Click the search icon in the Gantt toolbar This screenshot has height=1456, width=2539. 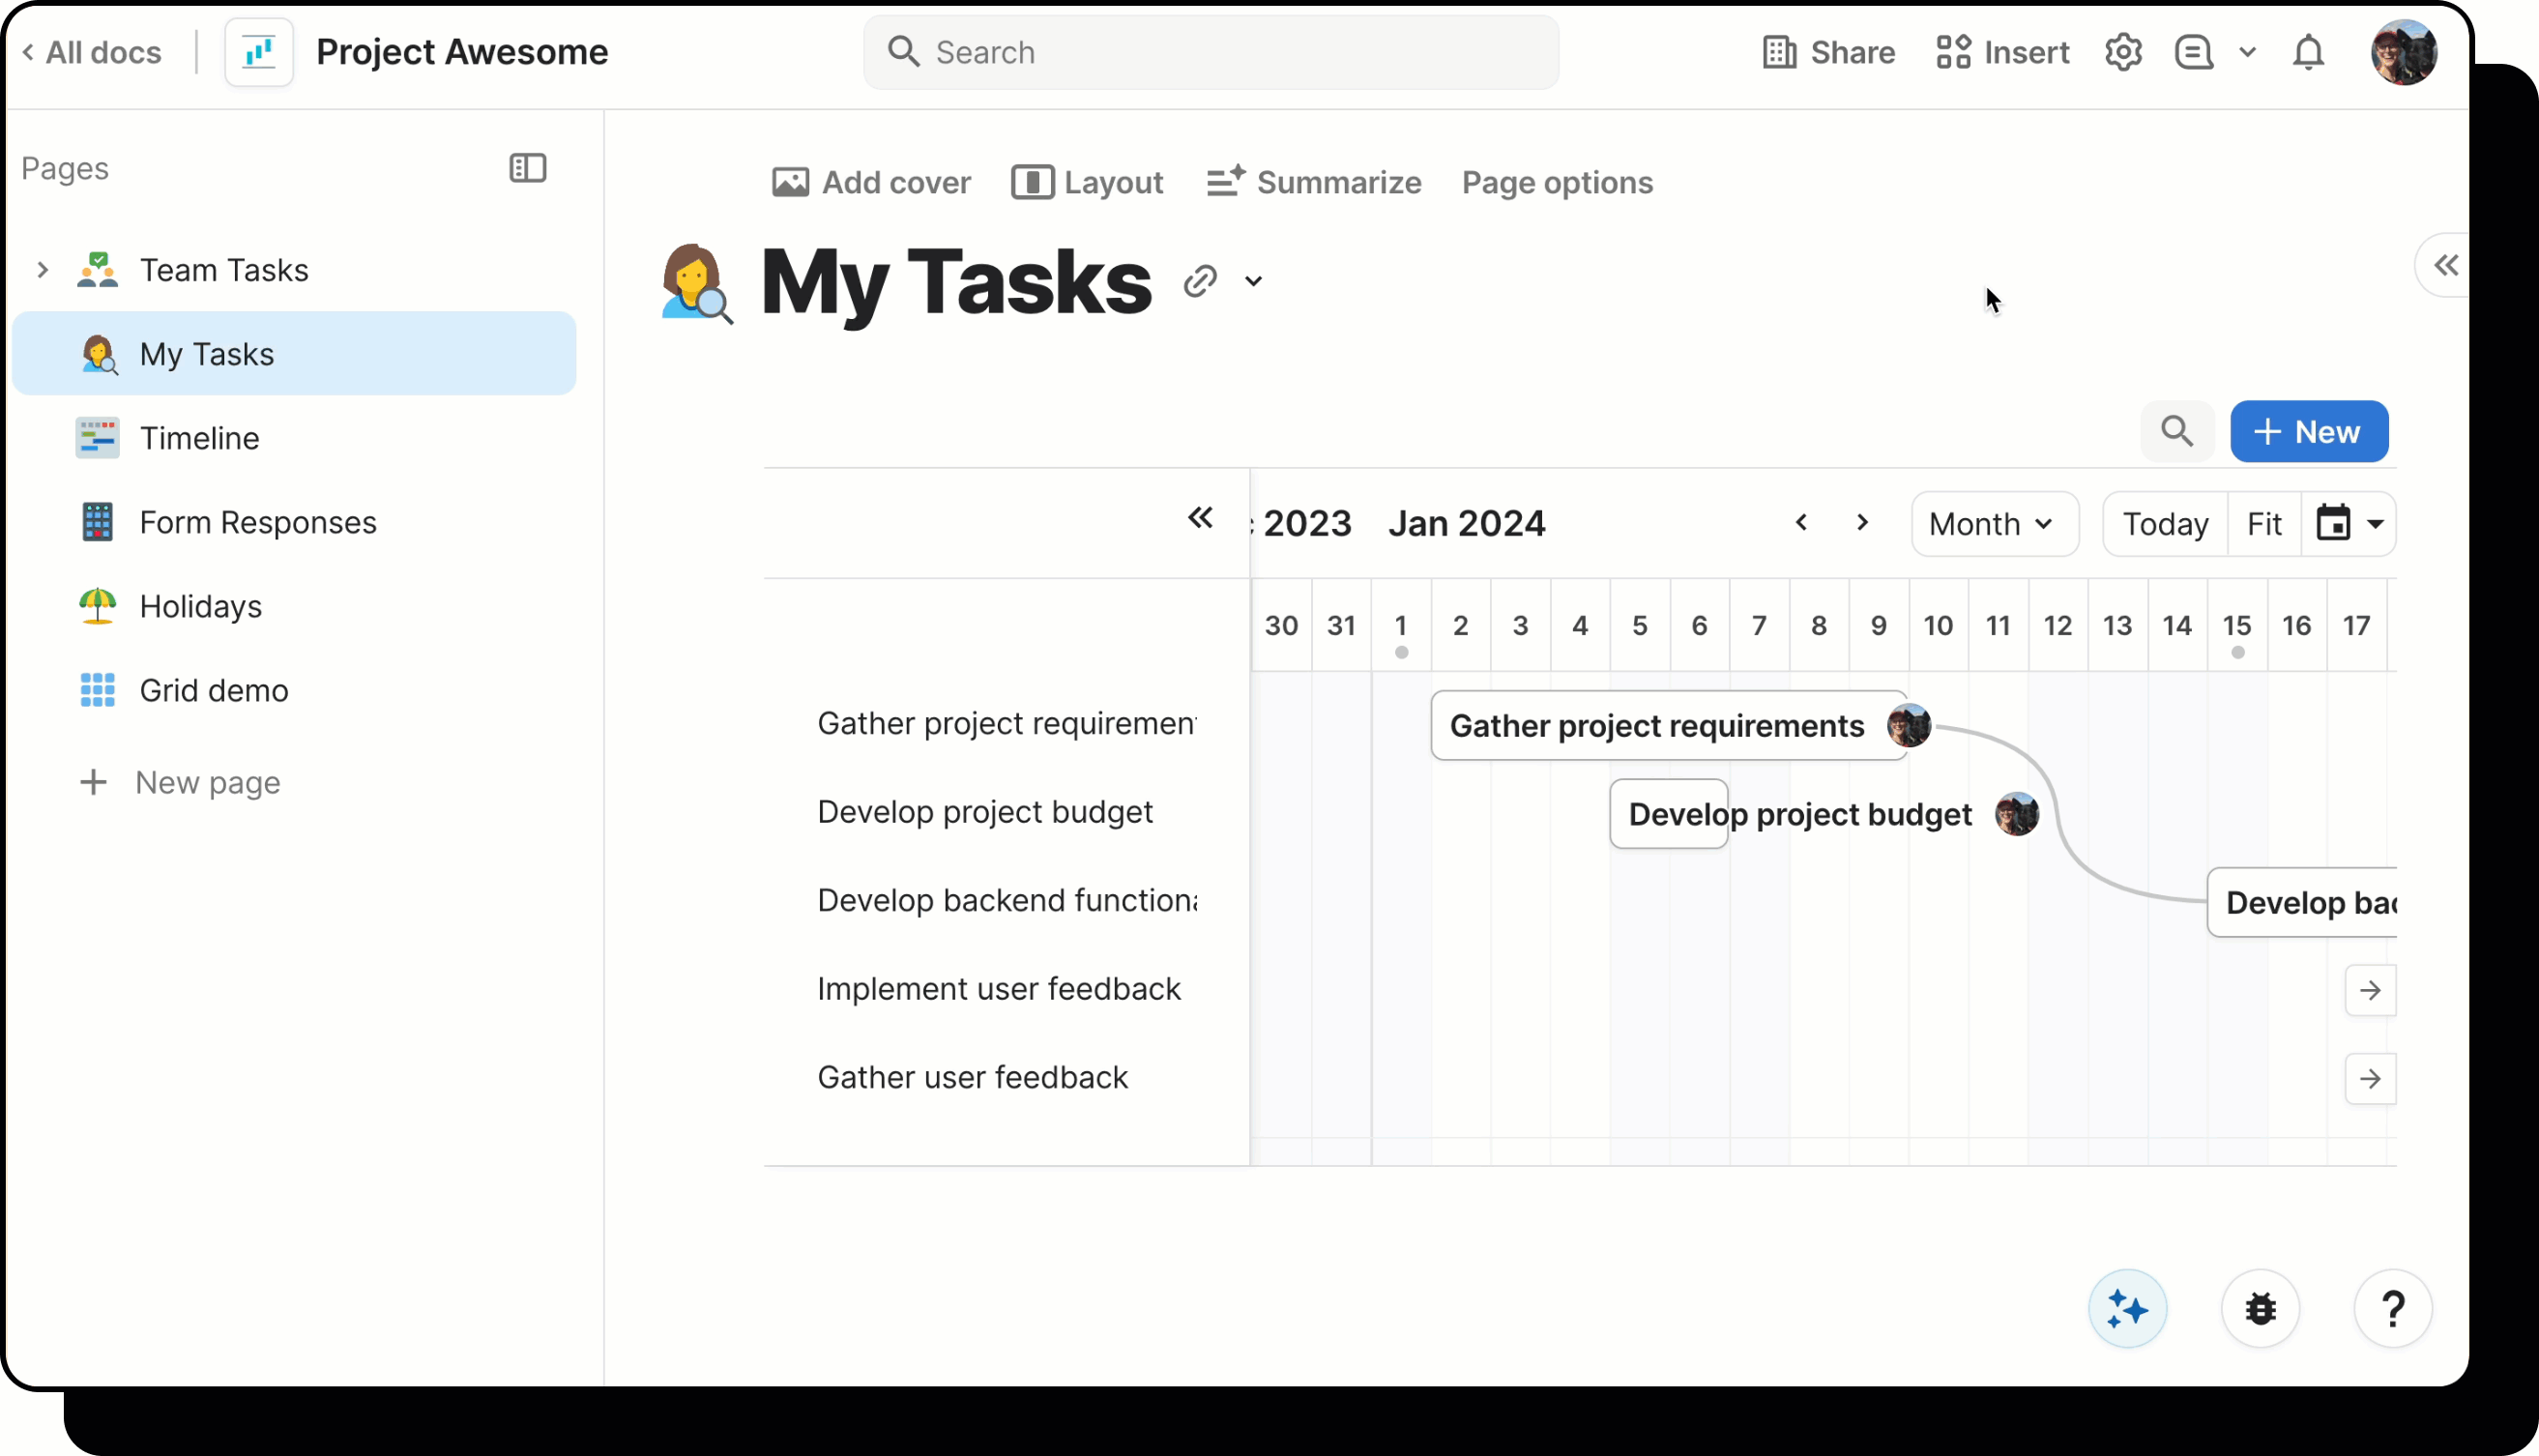2177,431
